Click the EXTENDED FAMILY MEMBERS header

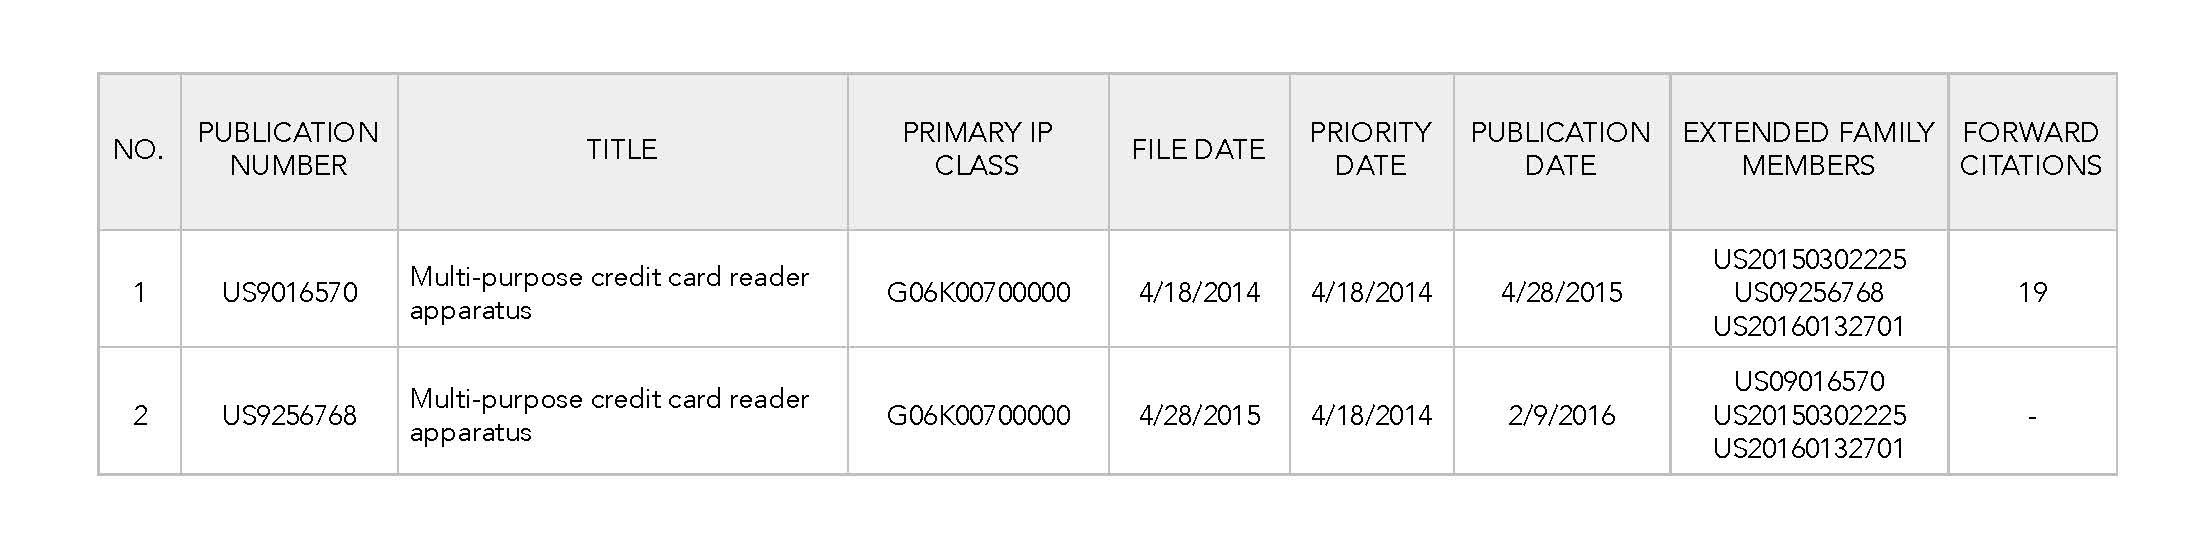point(1808,149)
